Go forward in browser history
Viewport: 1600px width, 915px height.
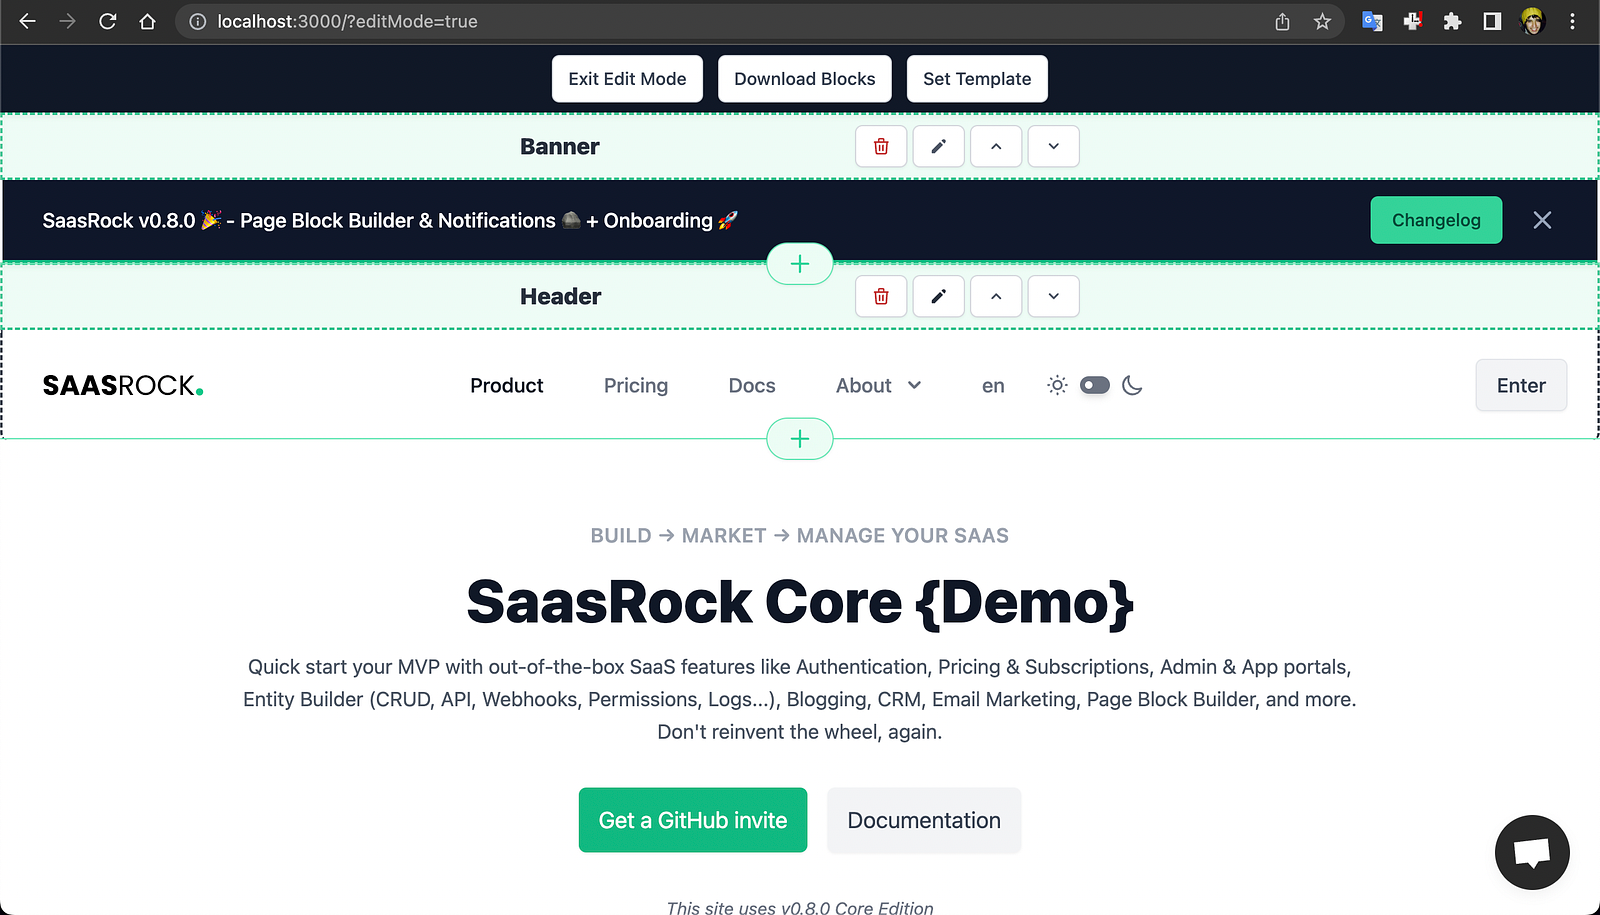[x=67, y=21]
